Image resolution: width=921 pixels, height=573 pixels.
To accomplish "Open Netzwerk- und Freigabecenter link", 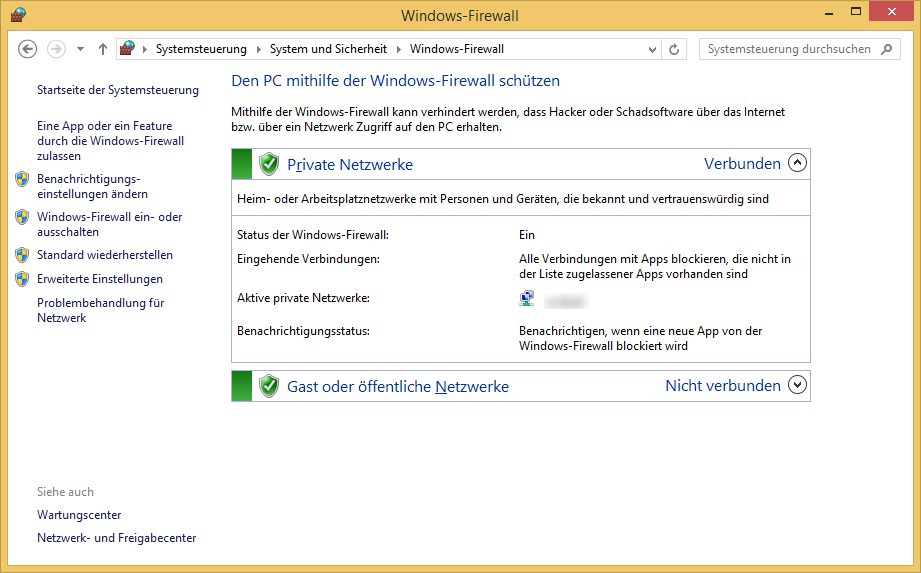I will click(116, 538).
